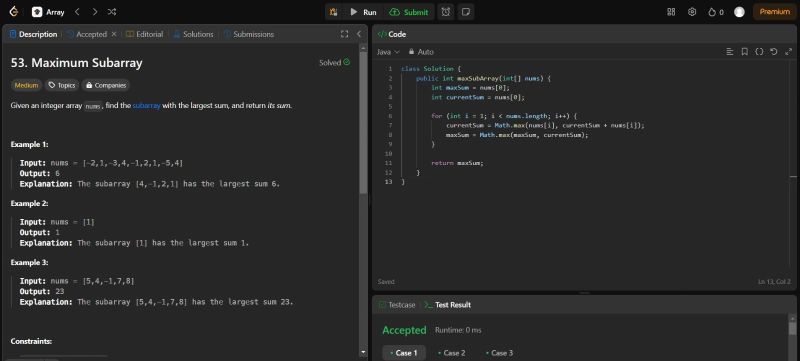Click the format code icon
This screenshot has height=361, width=800.
tap(730, 51)
